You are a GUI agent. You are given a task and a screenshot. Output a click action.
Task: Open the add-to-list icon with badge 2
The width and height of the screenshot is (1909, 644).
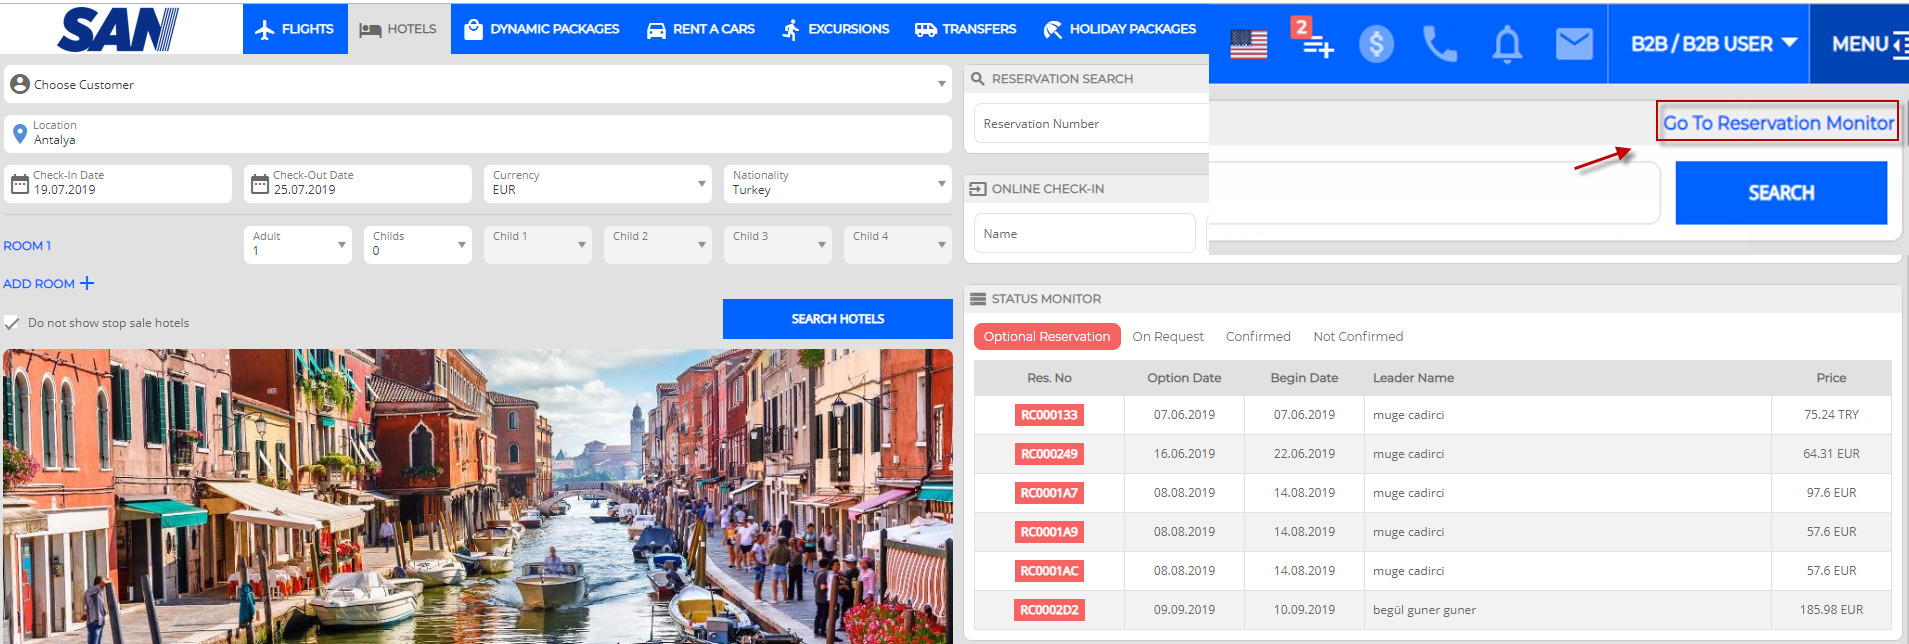1312,40
